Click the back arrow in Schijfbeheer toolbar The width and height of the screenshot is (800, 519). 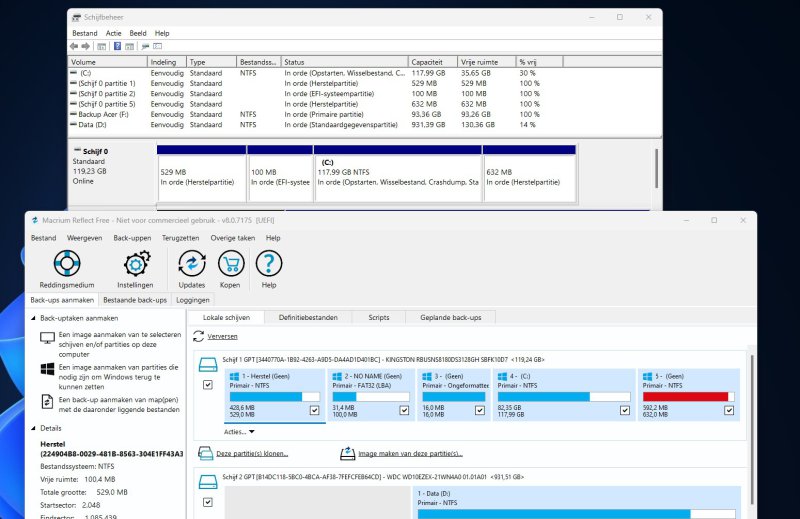pyautogui.click(x=74, y=46)
